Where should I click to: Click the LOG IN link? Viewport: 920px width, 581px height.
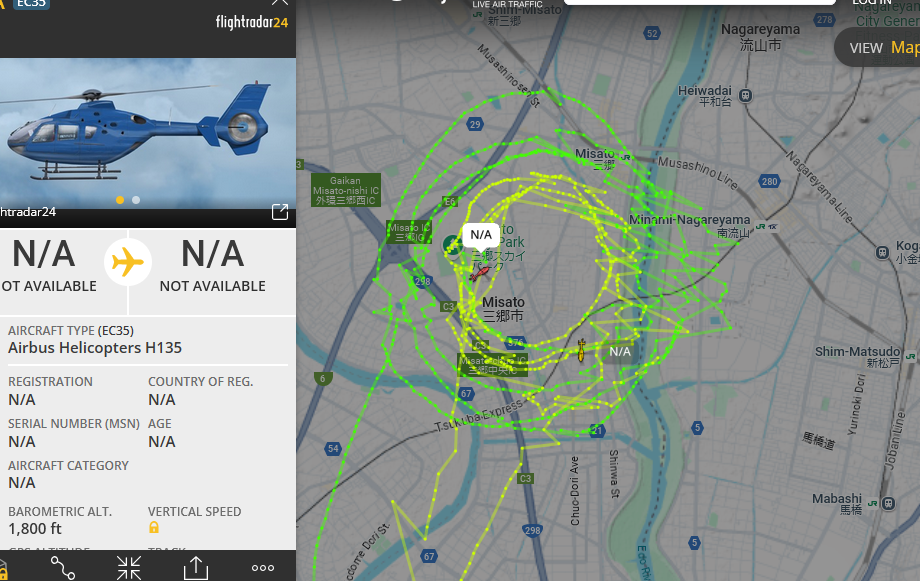(872, 2)
